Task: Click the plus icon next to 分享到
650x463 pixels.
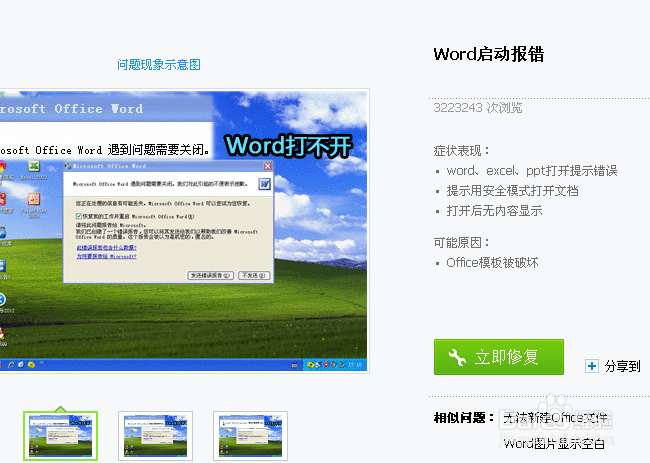Action: [x=592, y=366]
